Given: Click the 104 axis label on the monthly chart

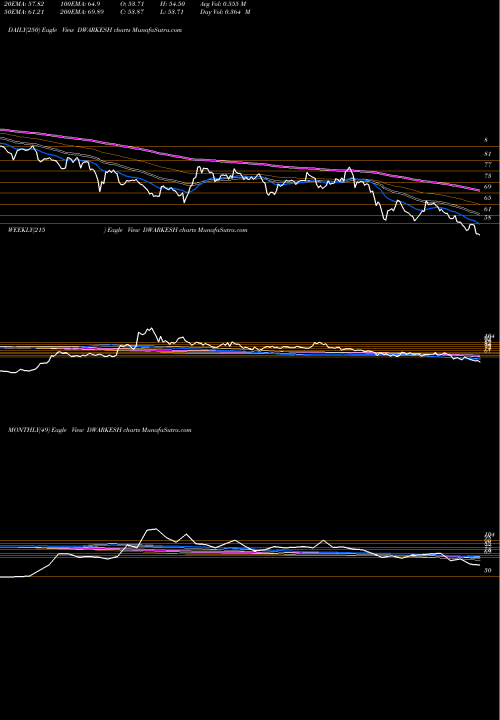Looking at the screenshot, I should click(x=489, y=535).
